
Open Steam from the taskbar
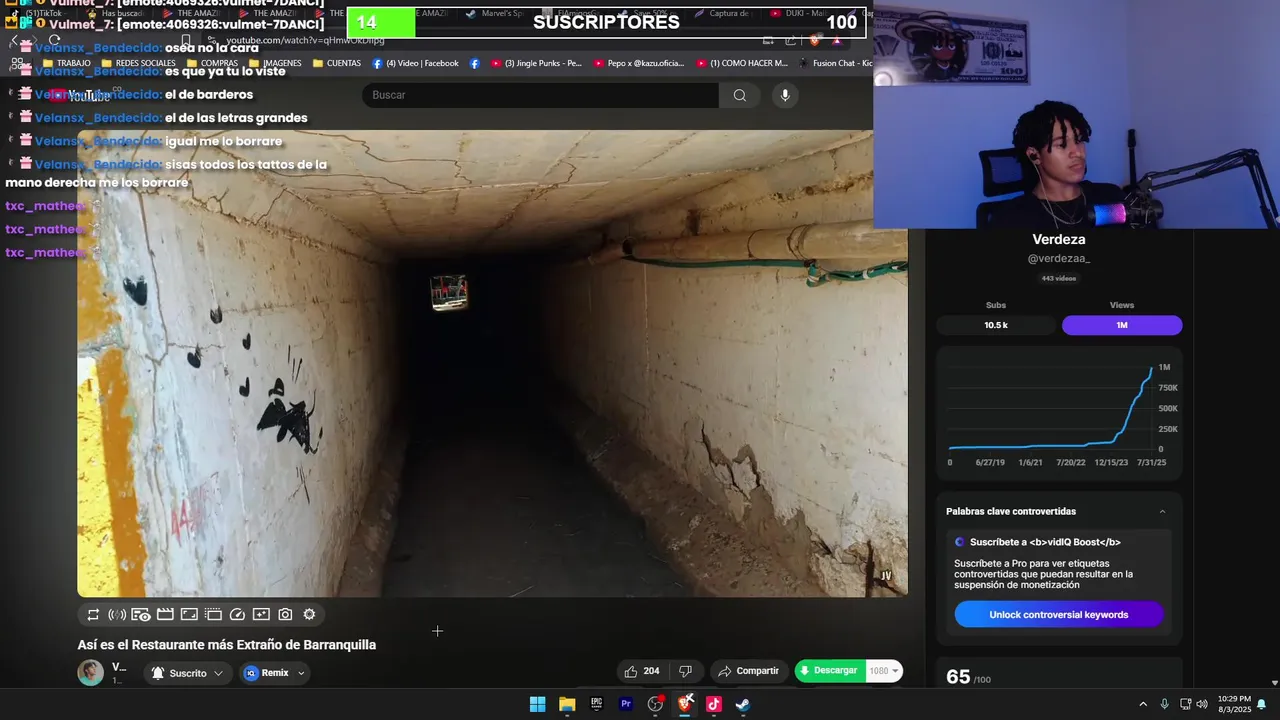[743, 704]
